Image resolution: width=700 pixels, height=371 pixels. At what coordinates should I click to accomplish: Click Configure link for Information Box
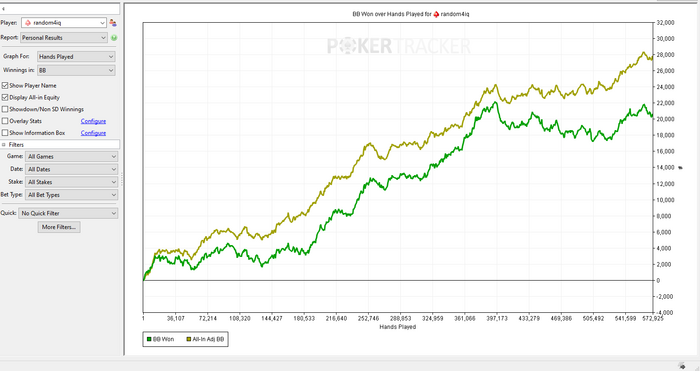click(93, 133)
